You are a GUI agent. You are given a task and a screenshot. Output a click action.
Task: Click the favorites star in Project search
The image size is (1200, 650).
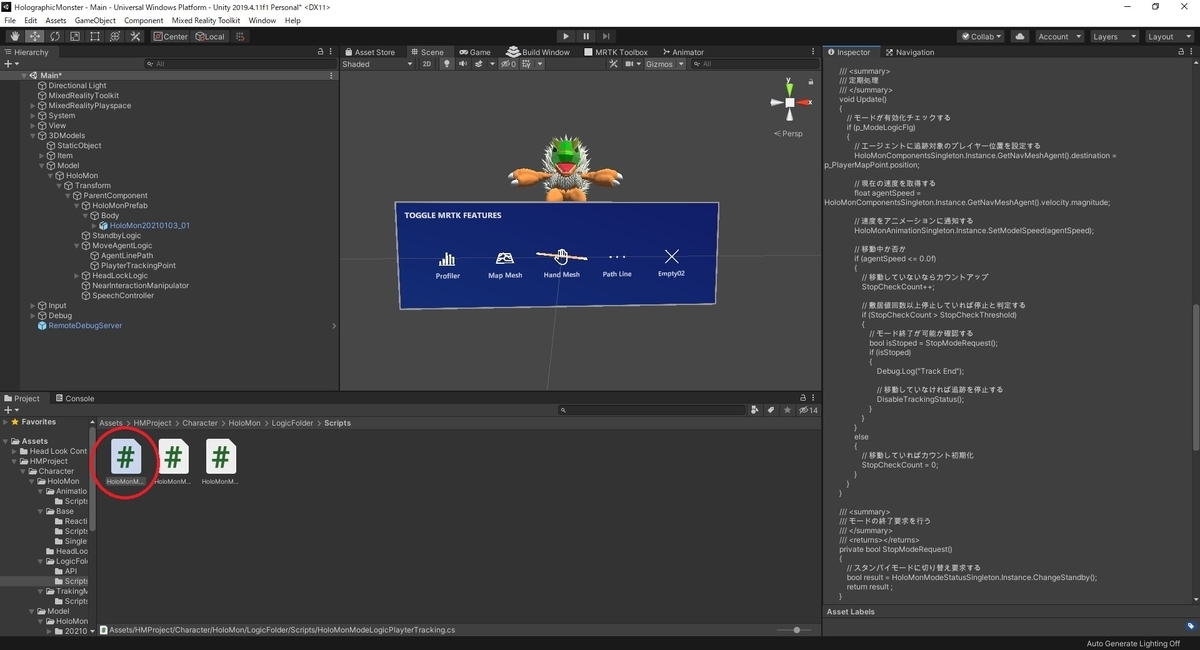pos(786,410)
